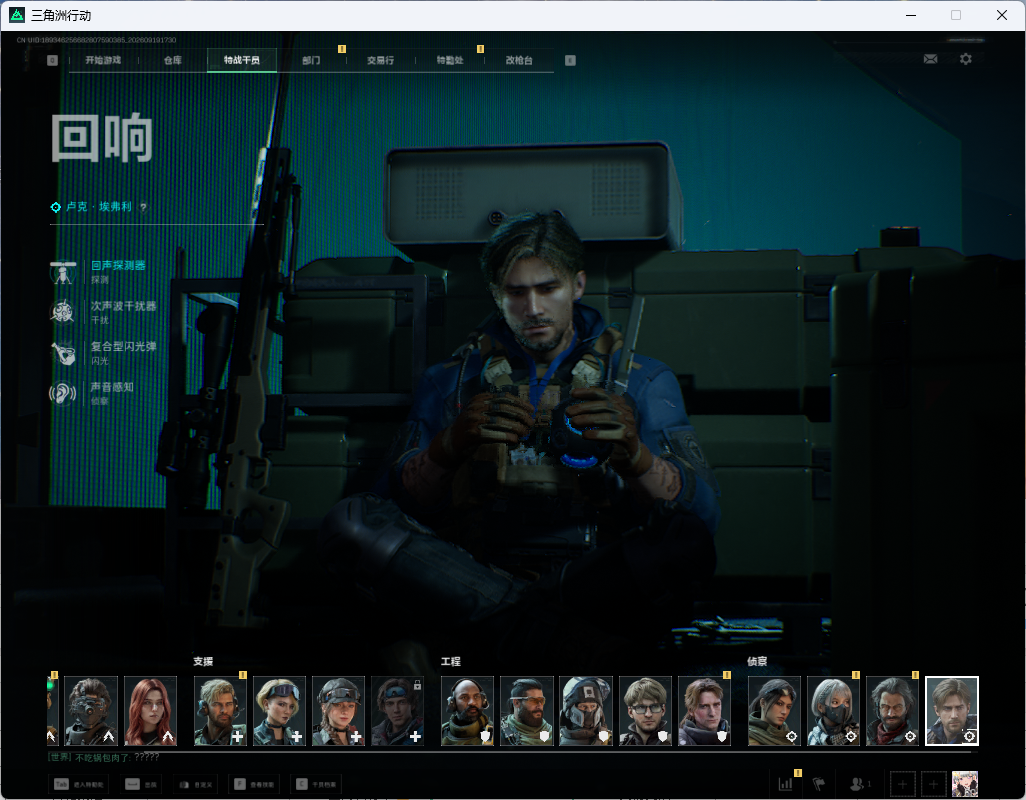This screenshot has height=800, width=1026.
Task: Select the blonde support operator with goggles
Action: point(279,711)
